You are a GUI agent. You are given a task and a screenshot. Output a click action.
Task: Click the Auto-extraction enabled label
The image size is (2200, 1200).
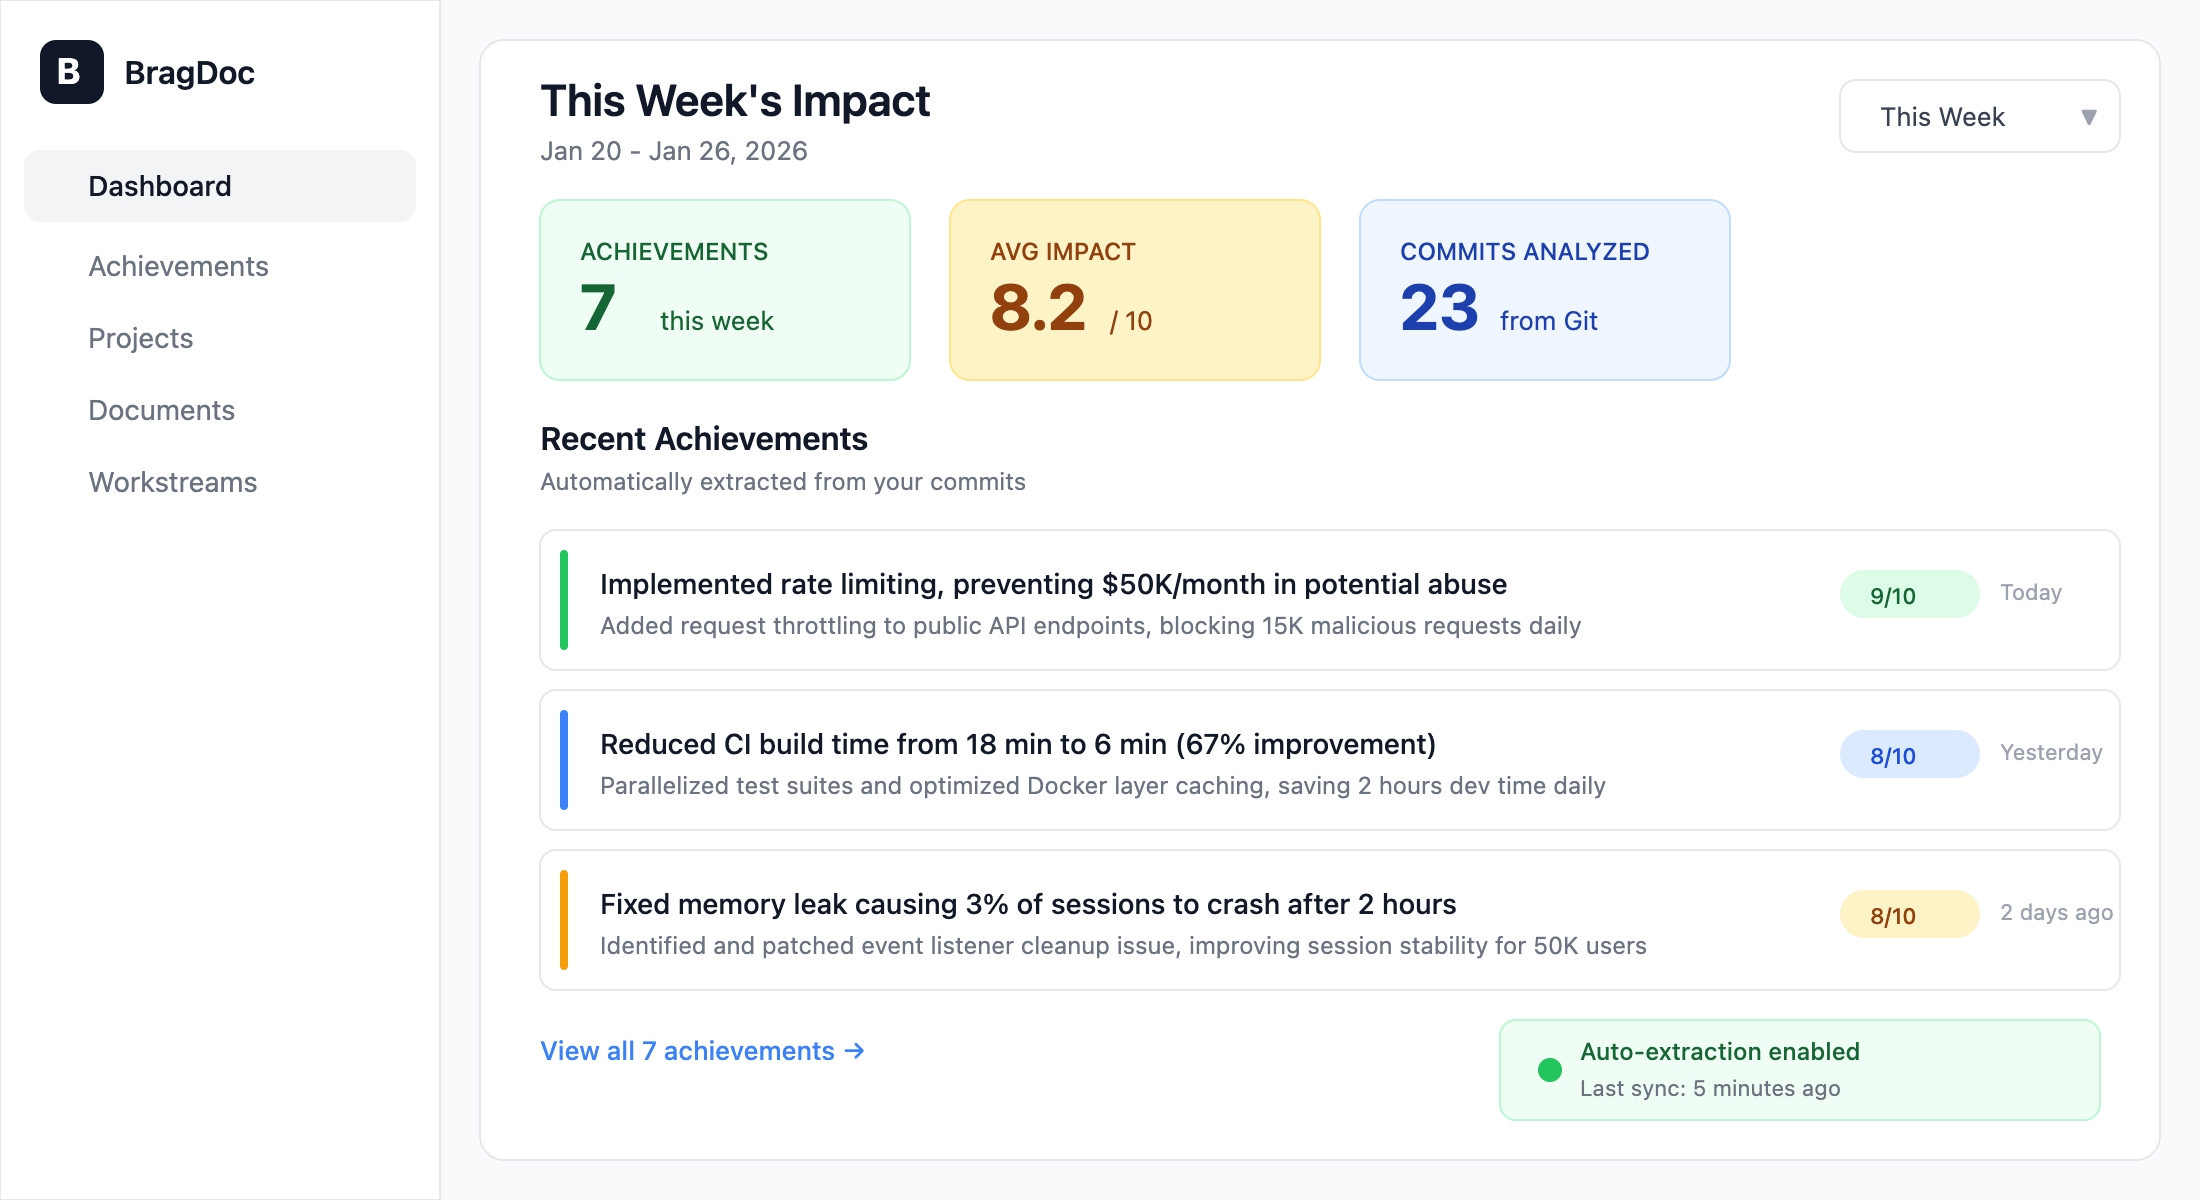(1719, 1052)
